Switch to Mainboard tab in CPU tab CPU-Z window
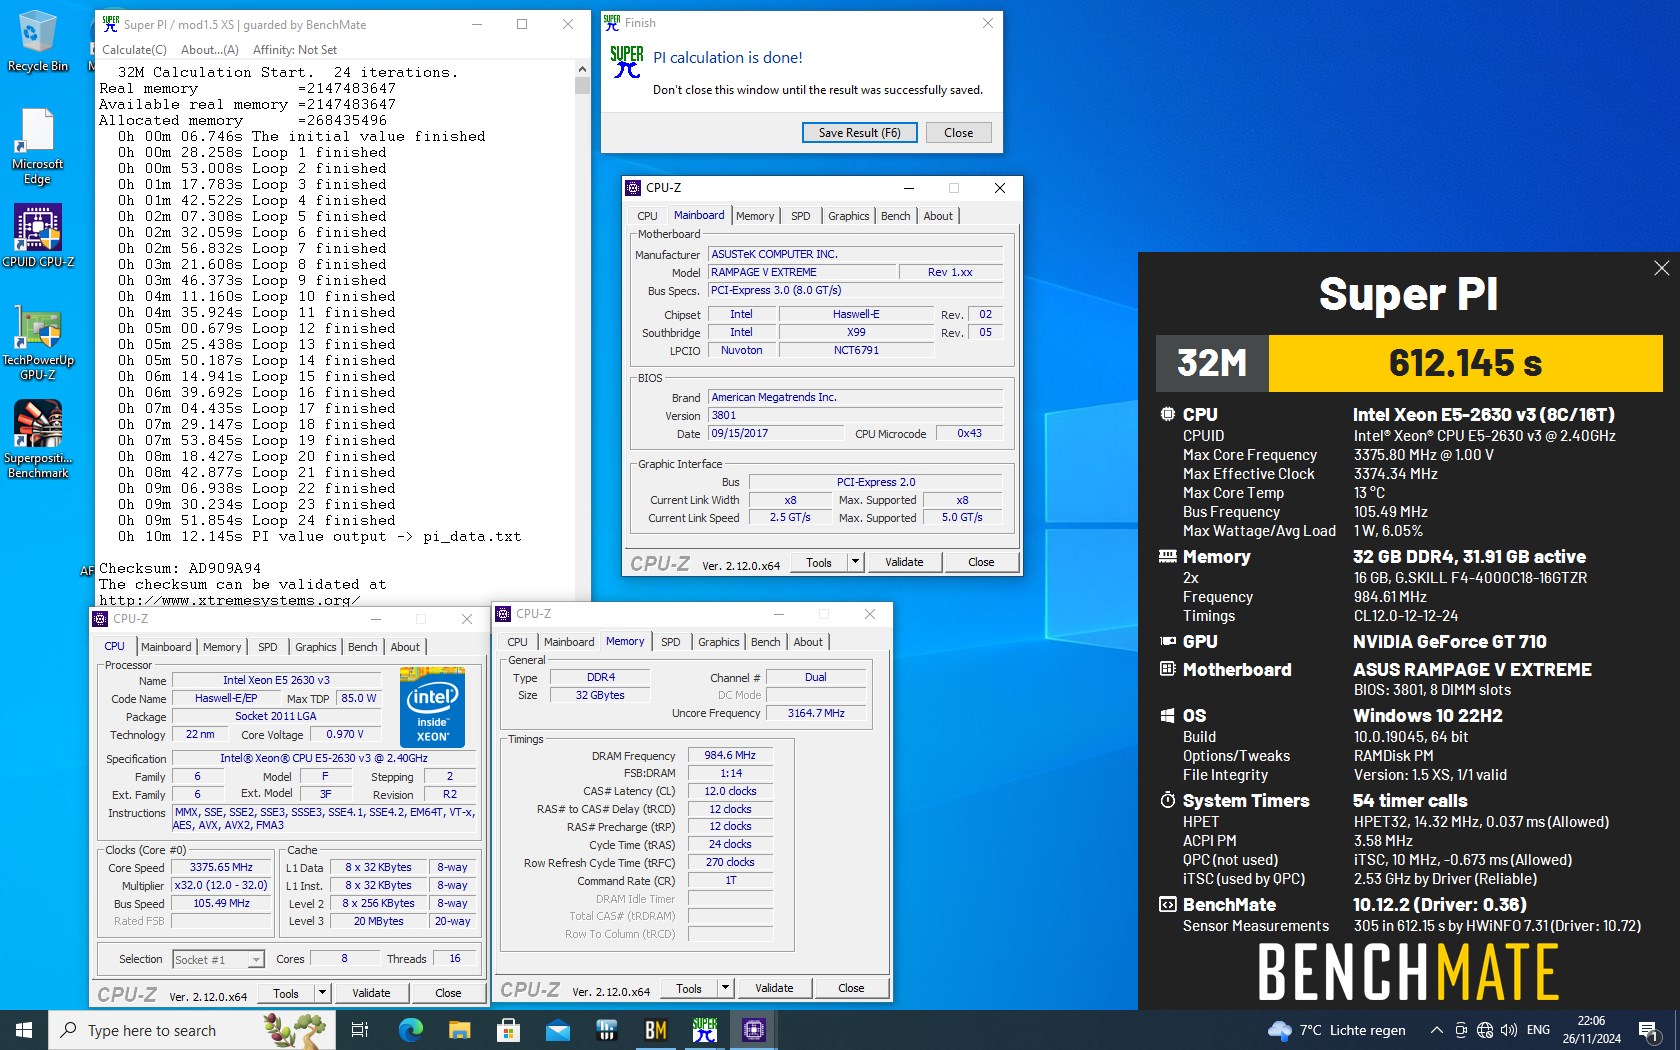The height and width of the screenshot is (1050, 1680). 166,647
